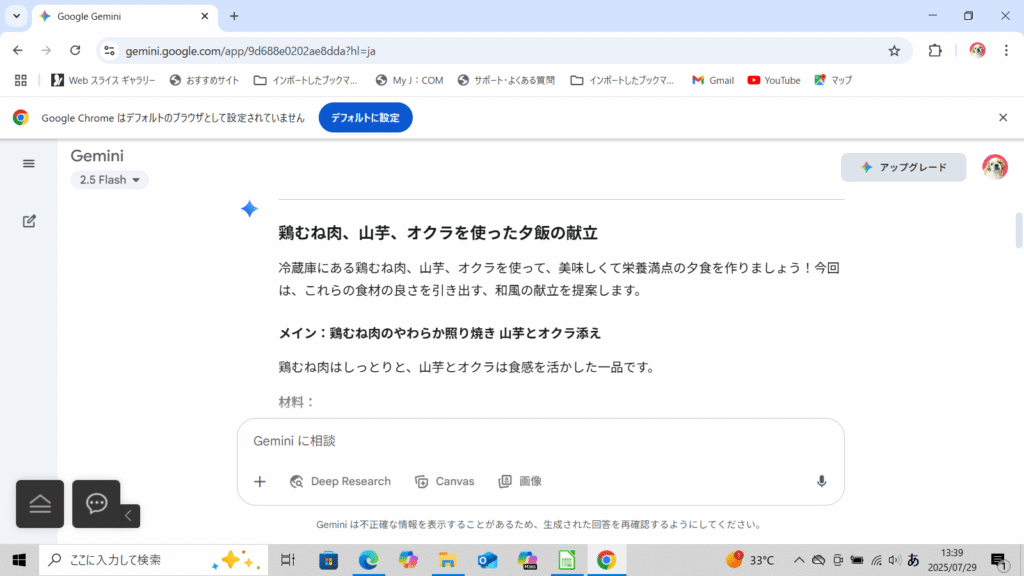Open the tab search dropdown arrow
This screenshot has width=1024, height=576.
pyautogui.click(x=16, y=16)
